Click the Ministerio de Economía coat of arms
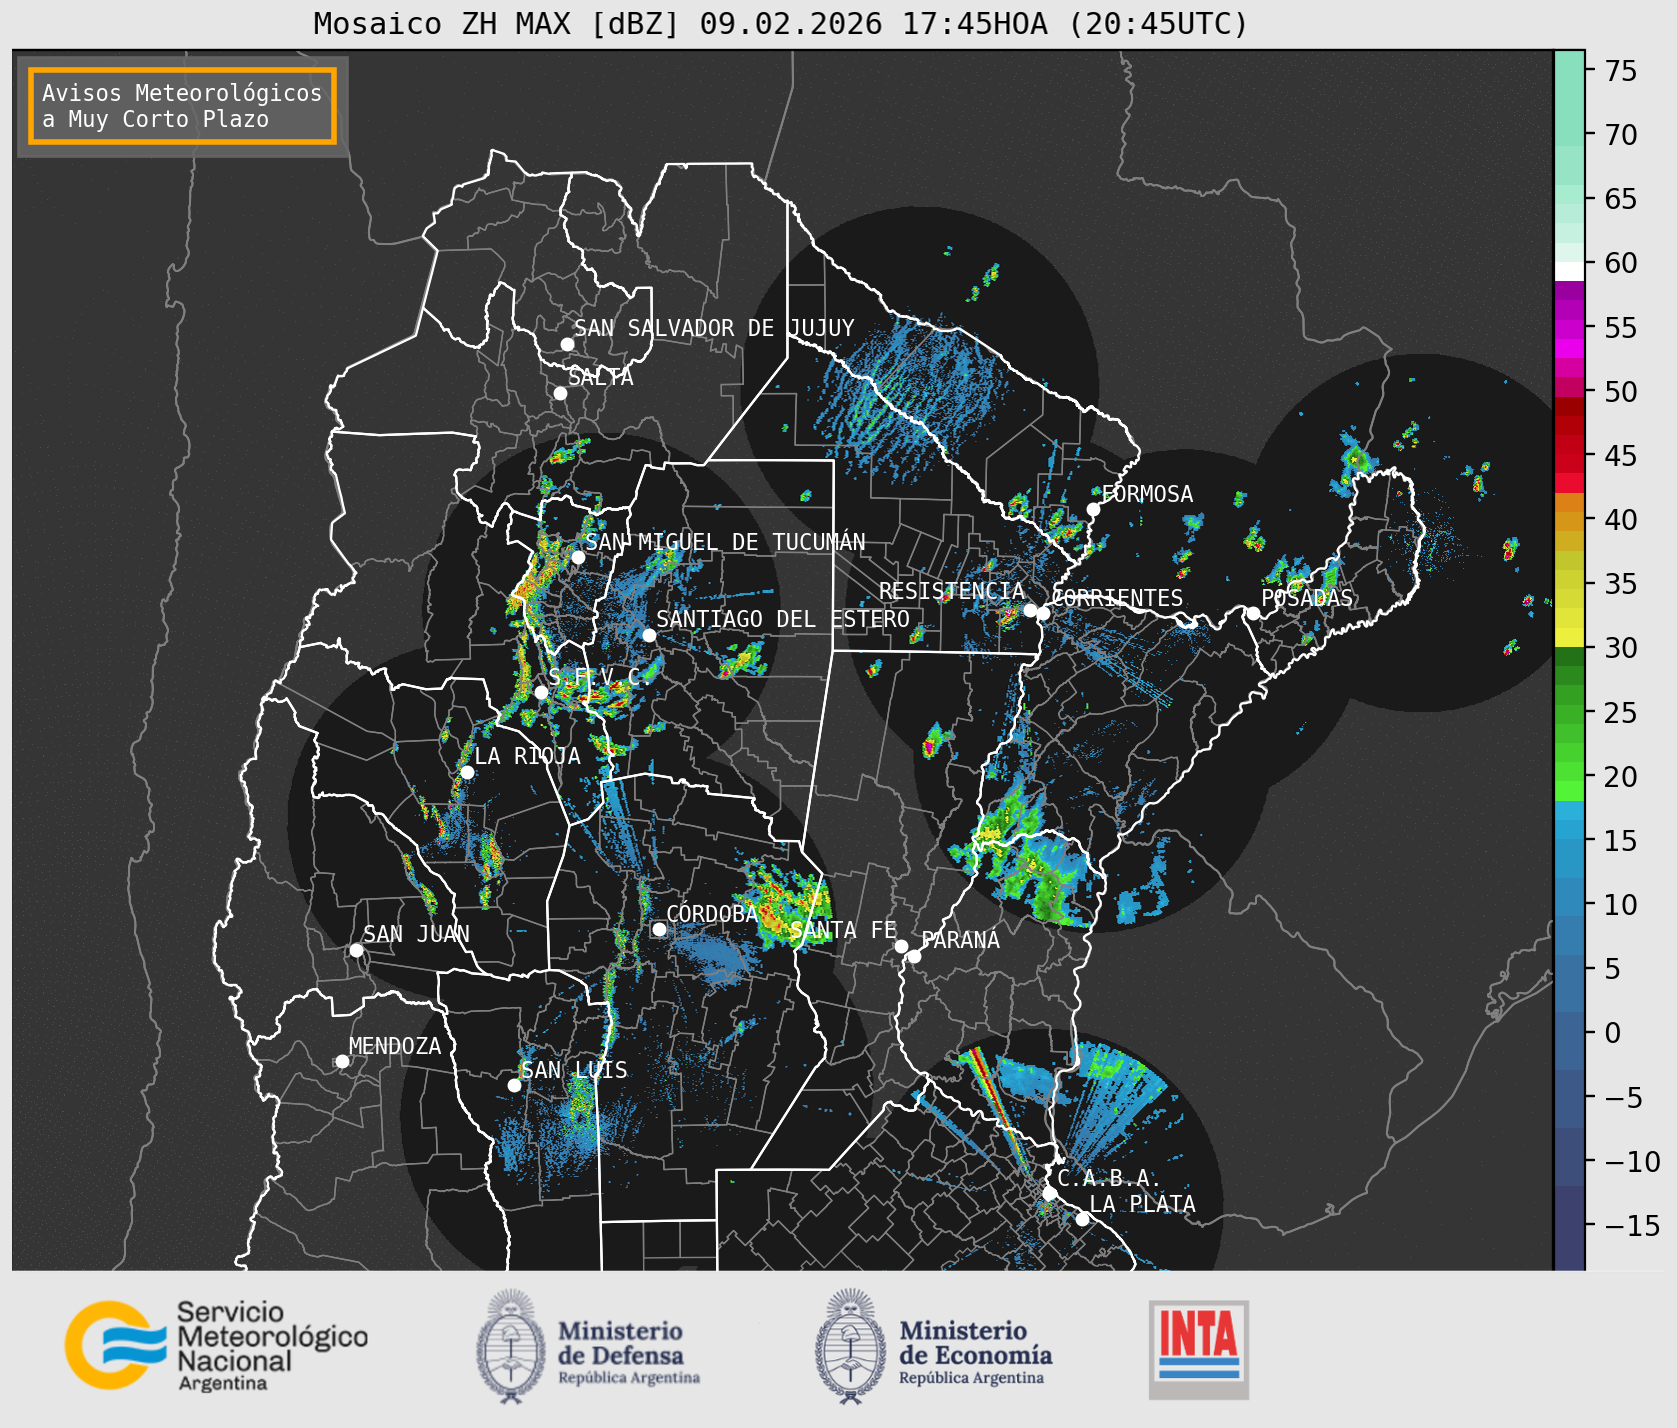This screenshot has height=1428, width=1677. pos(852,1346)
